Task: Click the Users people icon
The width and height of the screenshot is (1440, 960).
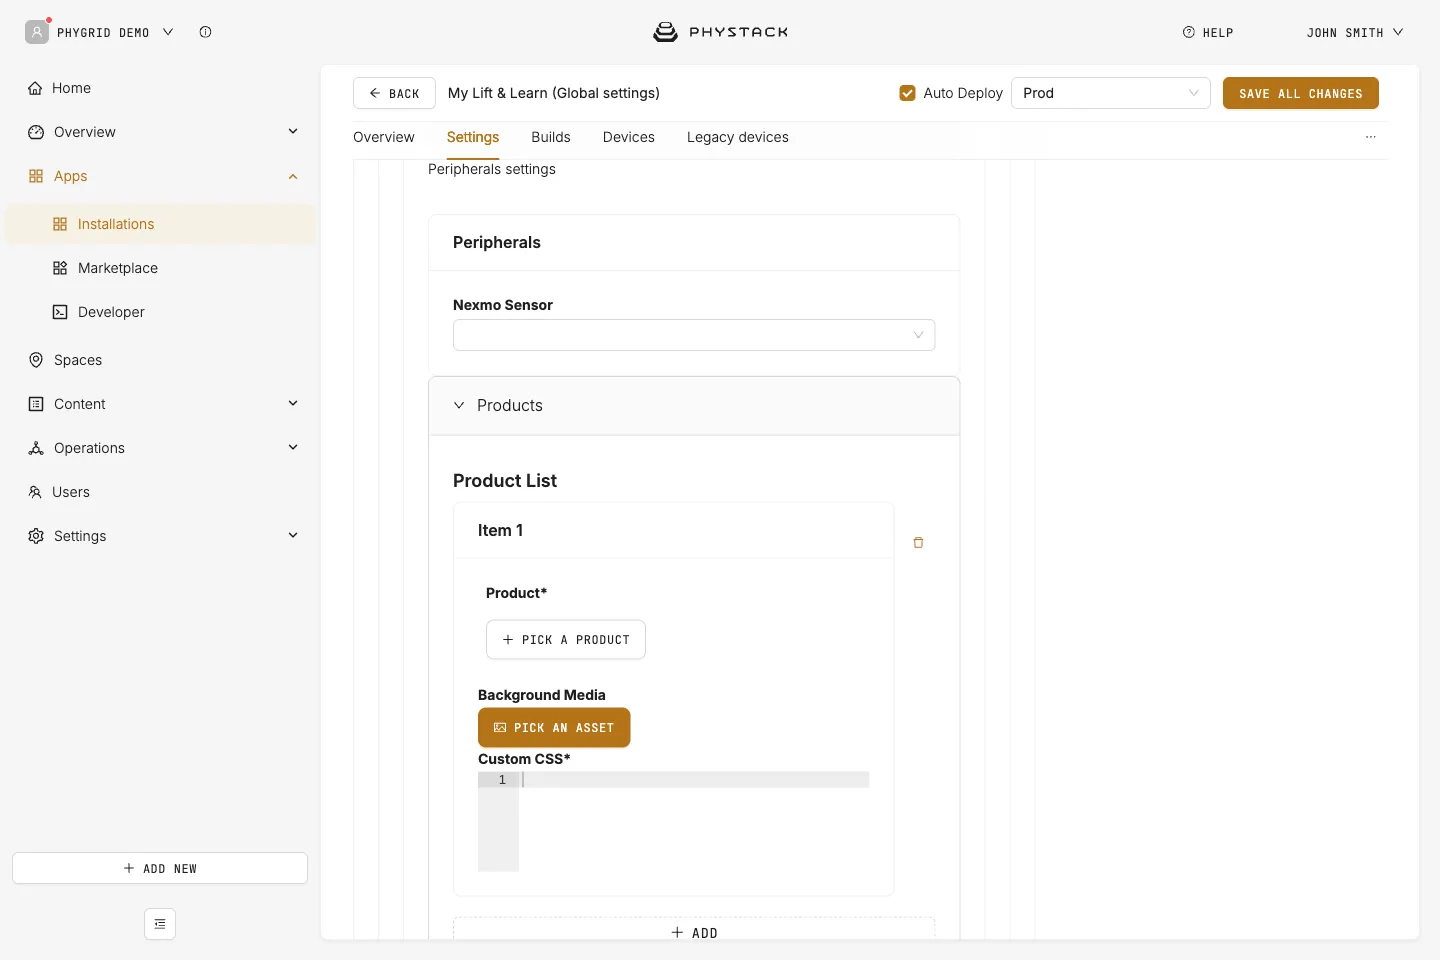Action: (x=35, y=492)
